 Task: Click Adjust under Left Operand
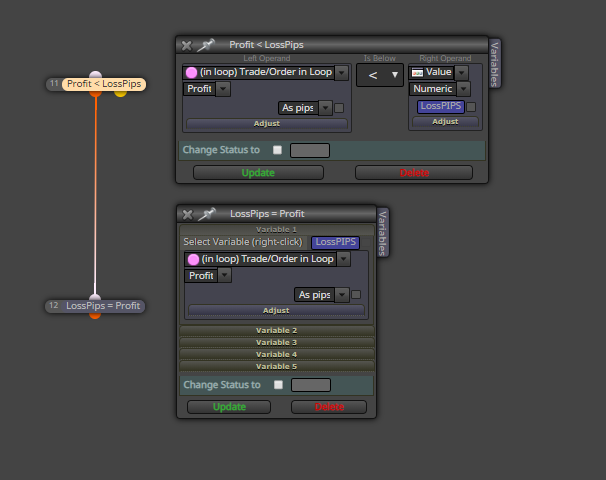[267, 123]
